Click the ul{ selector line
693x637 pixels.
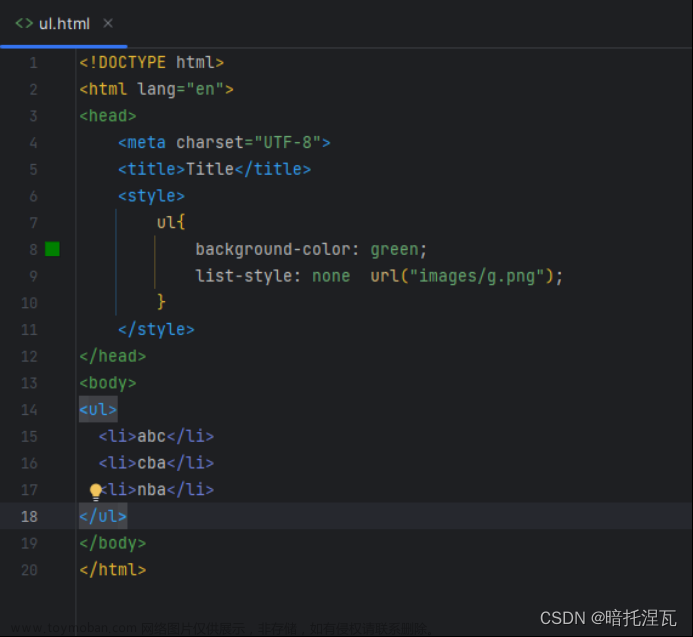pyautogui.click(x=171, y=222)
